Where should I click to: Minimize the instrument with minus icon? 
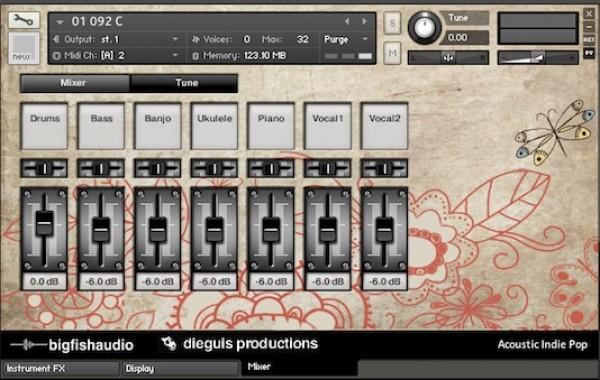click(589, 27)
